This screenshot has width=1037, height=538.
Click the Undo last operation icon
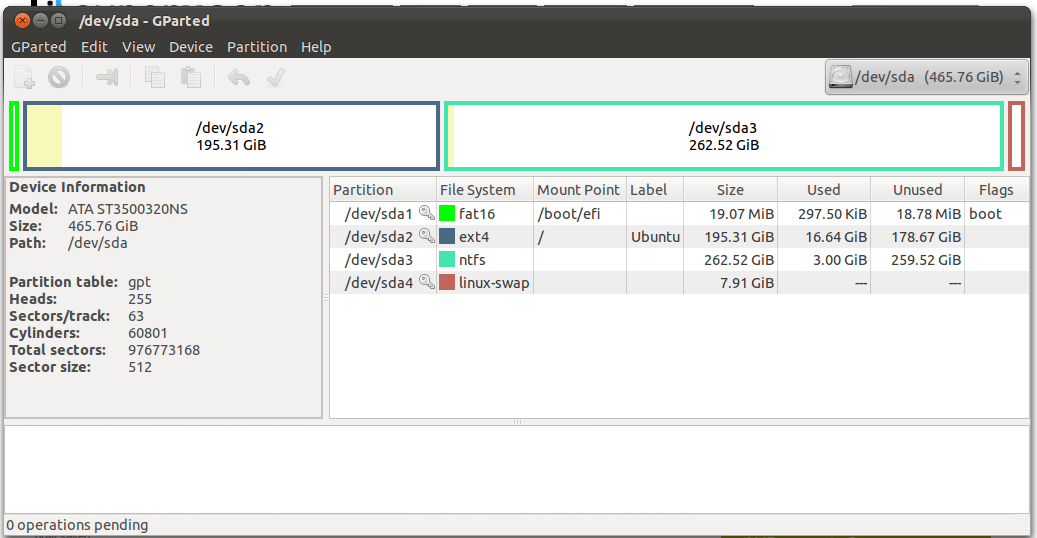click(238, 77)
